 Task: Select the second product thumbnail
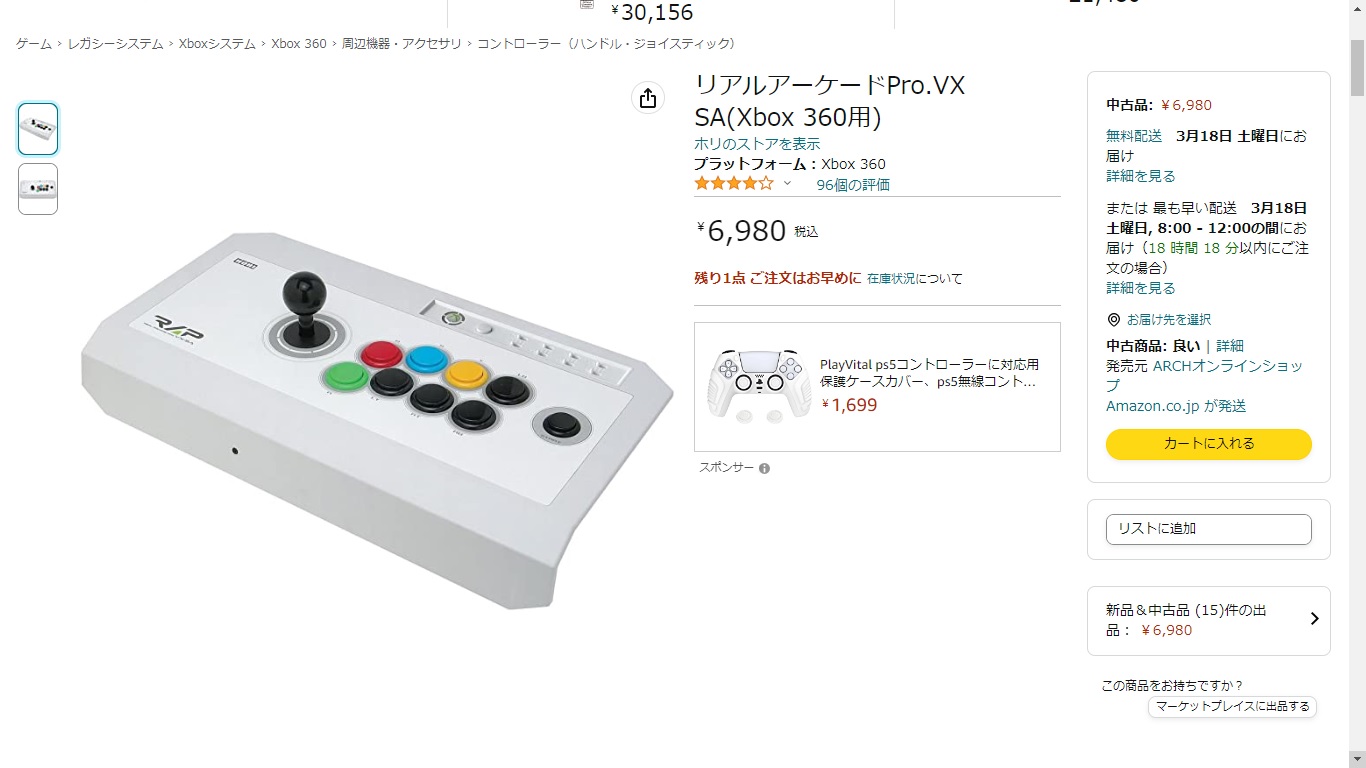coord(38,189)
